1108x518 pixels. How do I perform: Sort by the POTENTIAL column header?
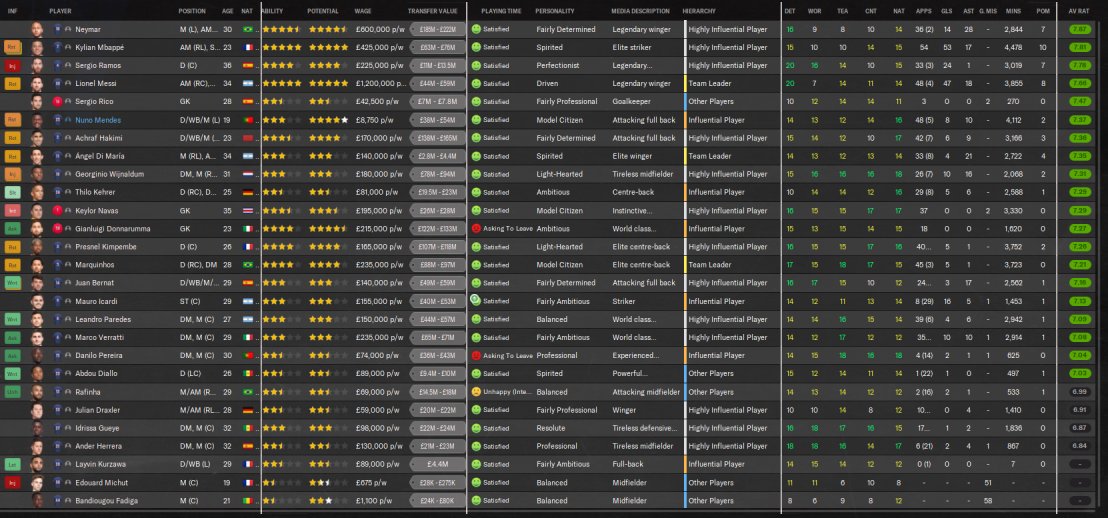(x=323, y=11)
